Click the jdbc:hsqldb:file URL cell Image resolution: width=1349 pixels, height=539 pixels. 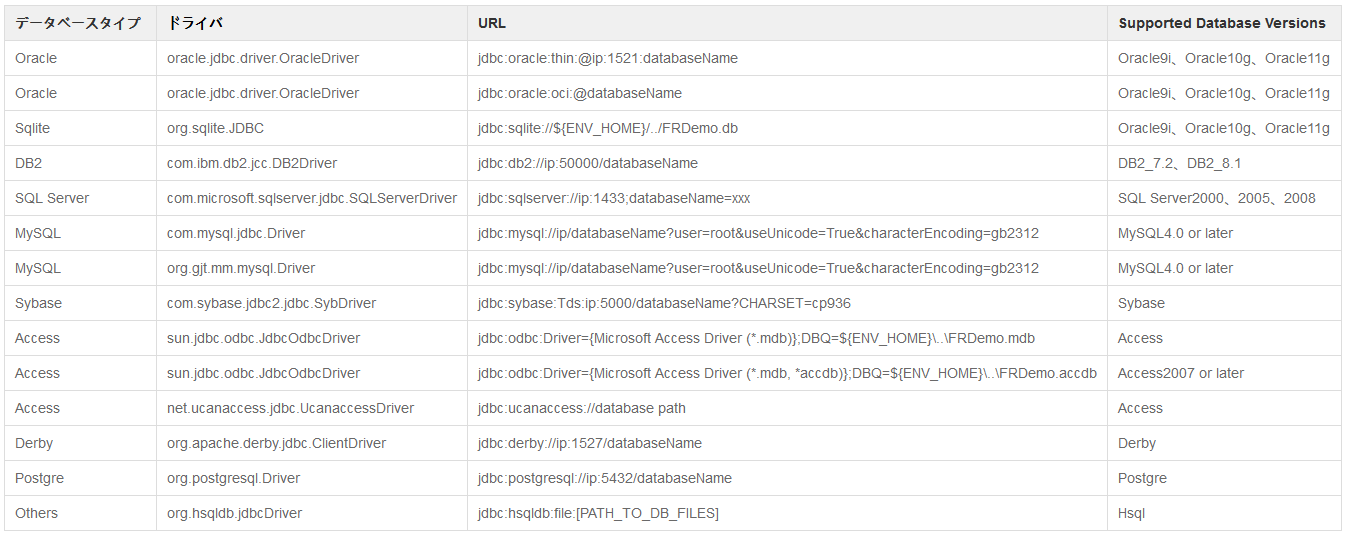coord(787,513)
